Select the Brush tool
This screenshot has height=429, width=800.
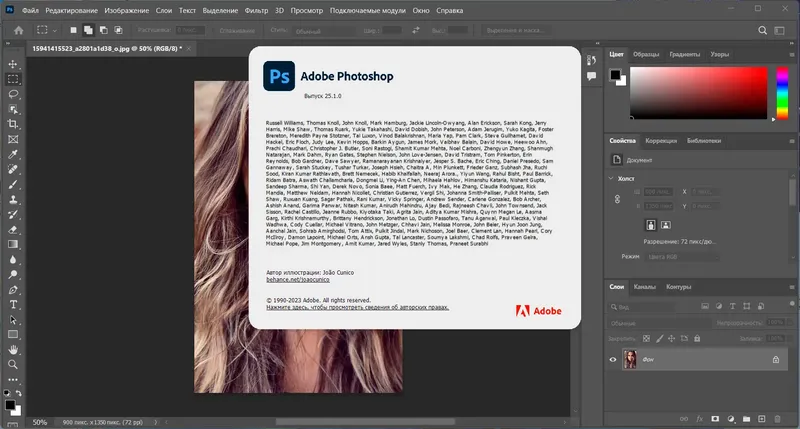13,184
